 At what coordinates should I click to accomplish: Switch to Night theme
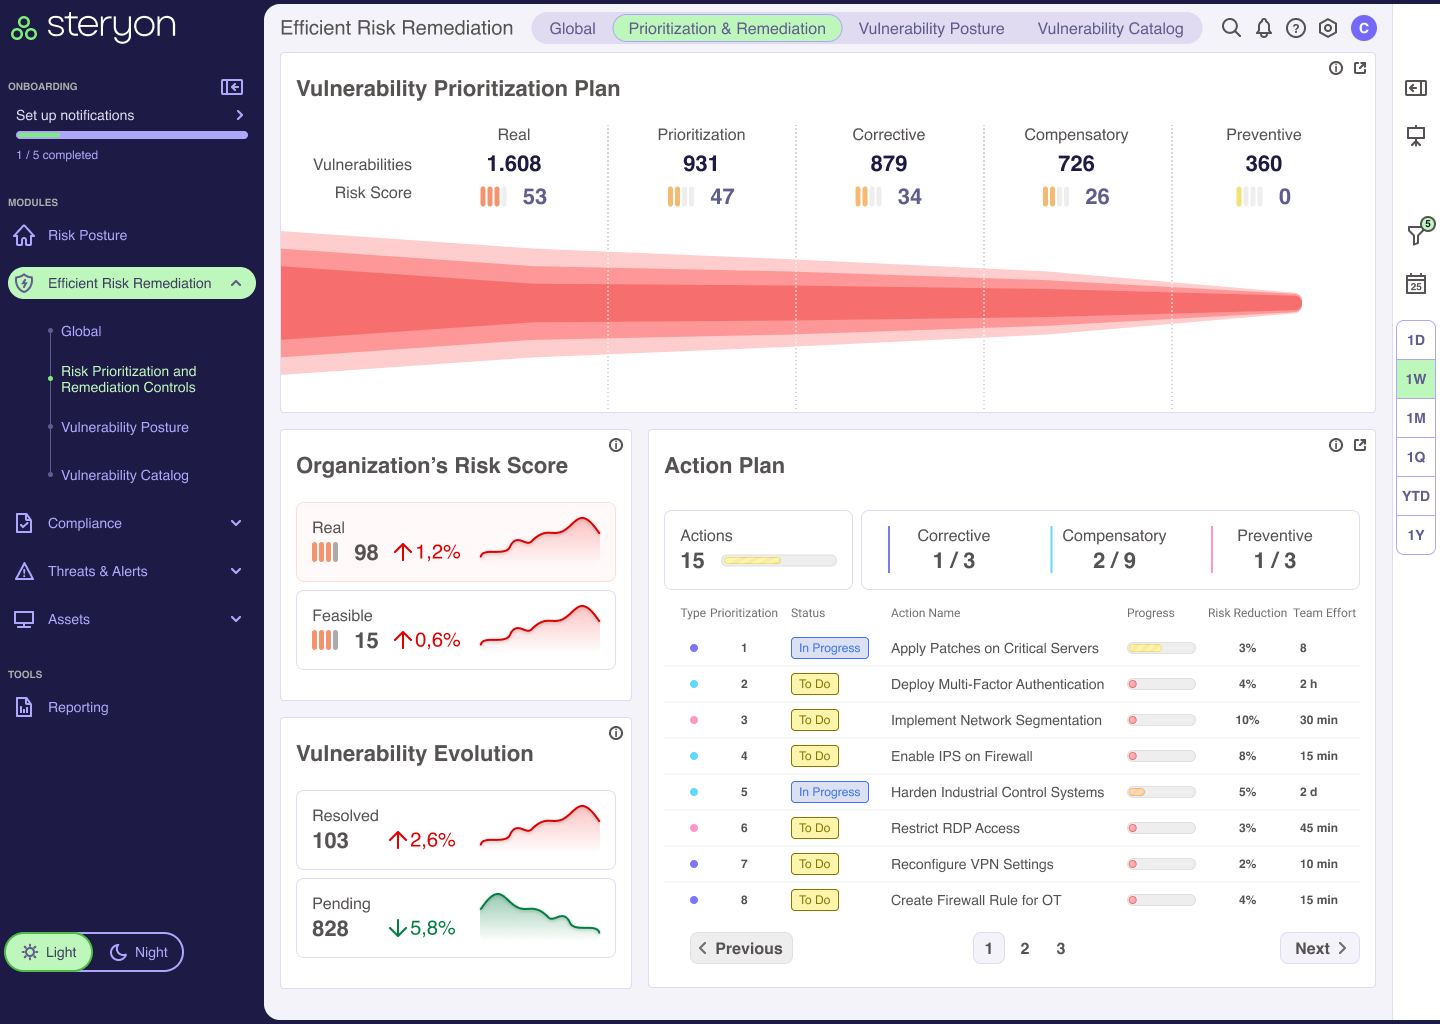click(139, 952)
